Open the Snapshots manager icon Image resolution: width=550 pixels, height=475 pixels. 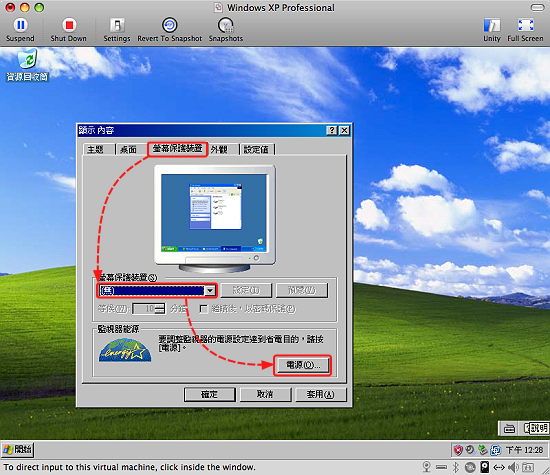[x=226, y=25]
